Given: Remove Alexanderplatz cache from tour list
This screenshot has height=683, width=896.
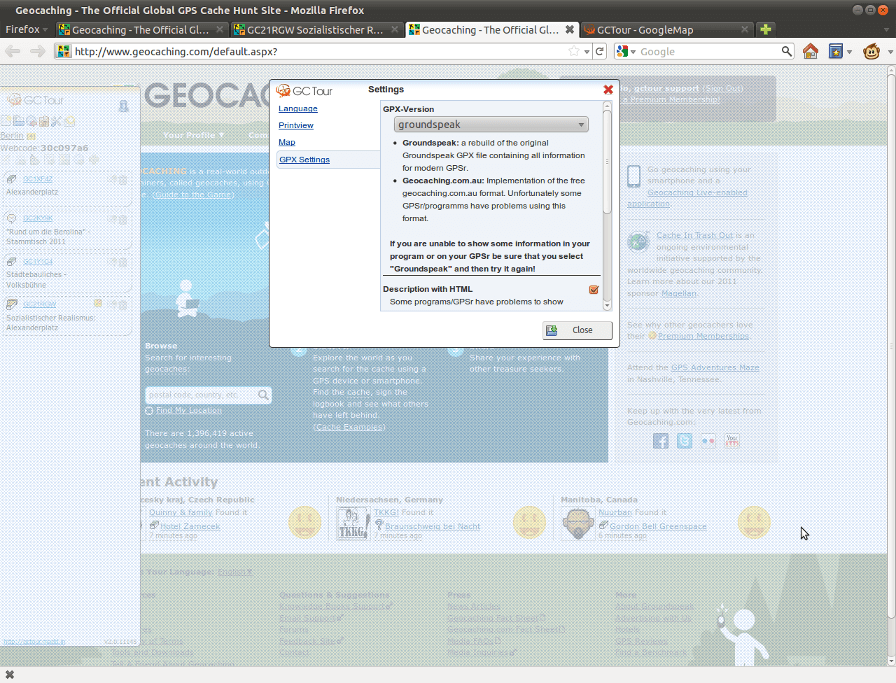Looking at the screenshot, I should tap(123, 181).
